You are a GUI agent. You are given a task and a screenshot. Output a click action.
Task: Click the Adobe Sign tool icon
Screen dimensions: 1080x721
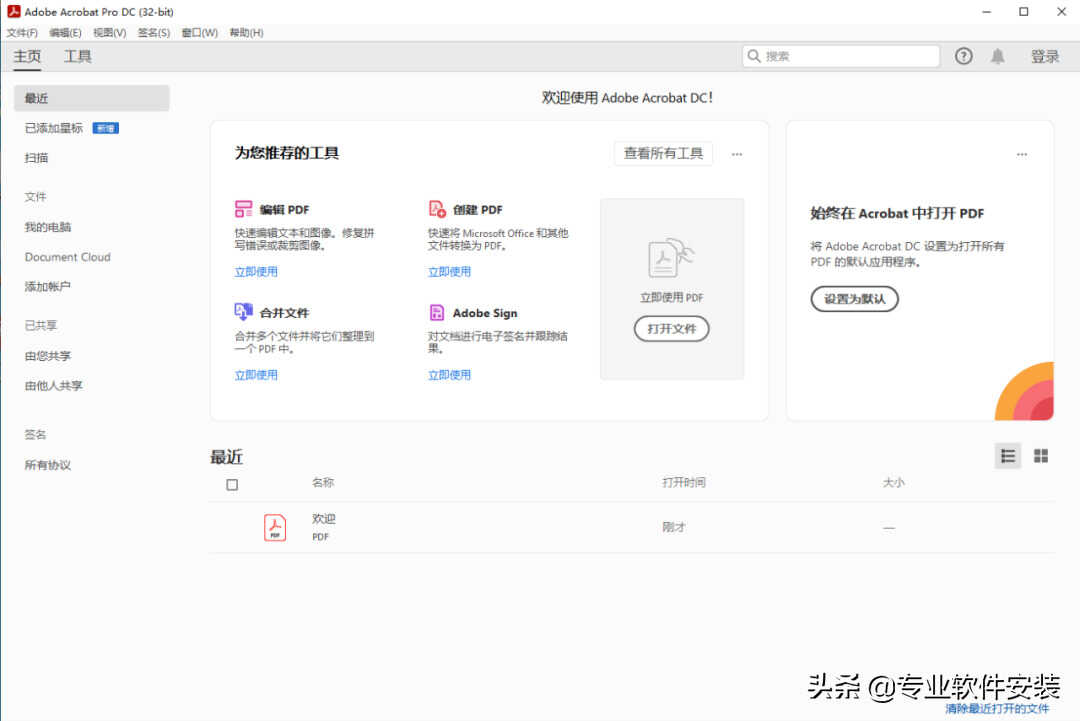(x=437, y=312)
